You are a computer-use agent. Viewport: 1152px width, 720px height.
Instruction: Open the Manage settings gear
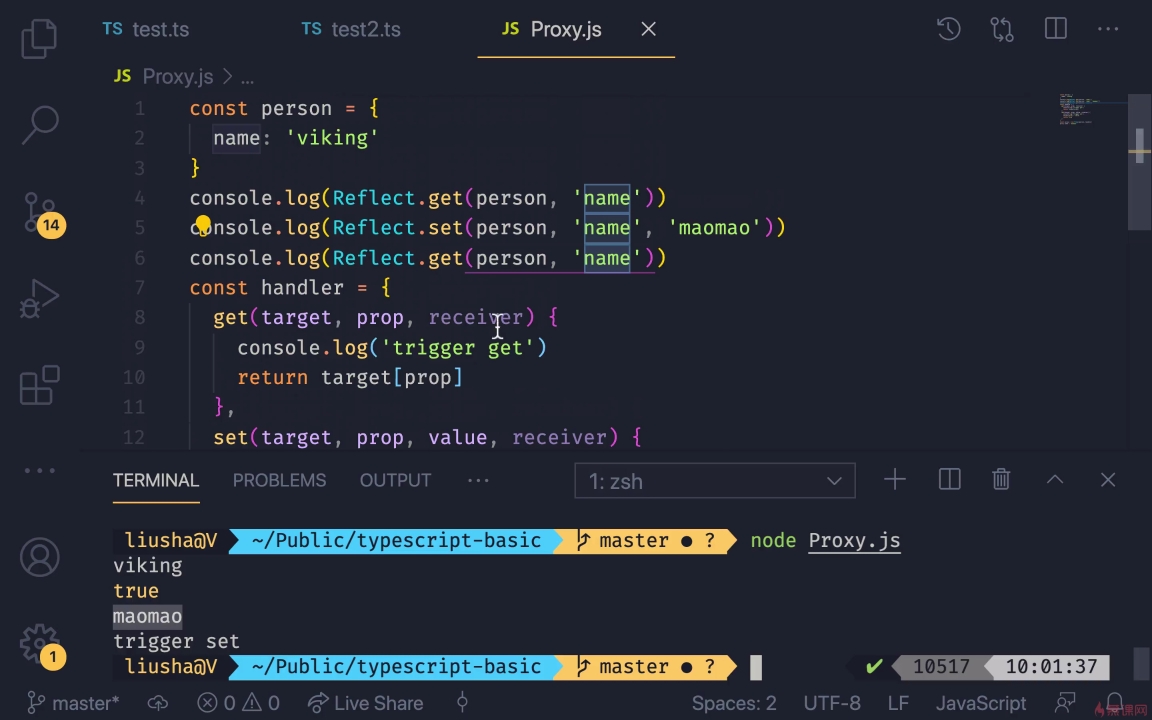tap(40, 643)
